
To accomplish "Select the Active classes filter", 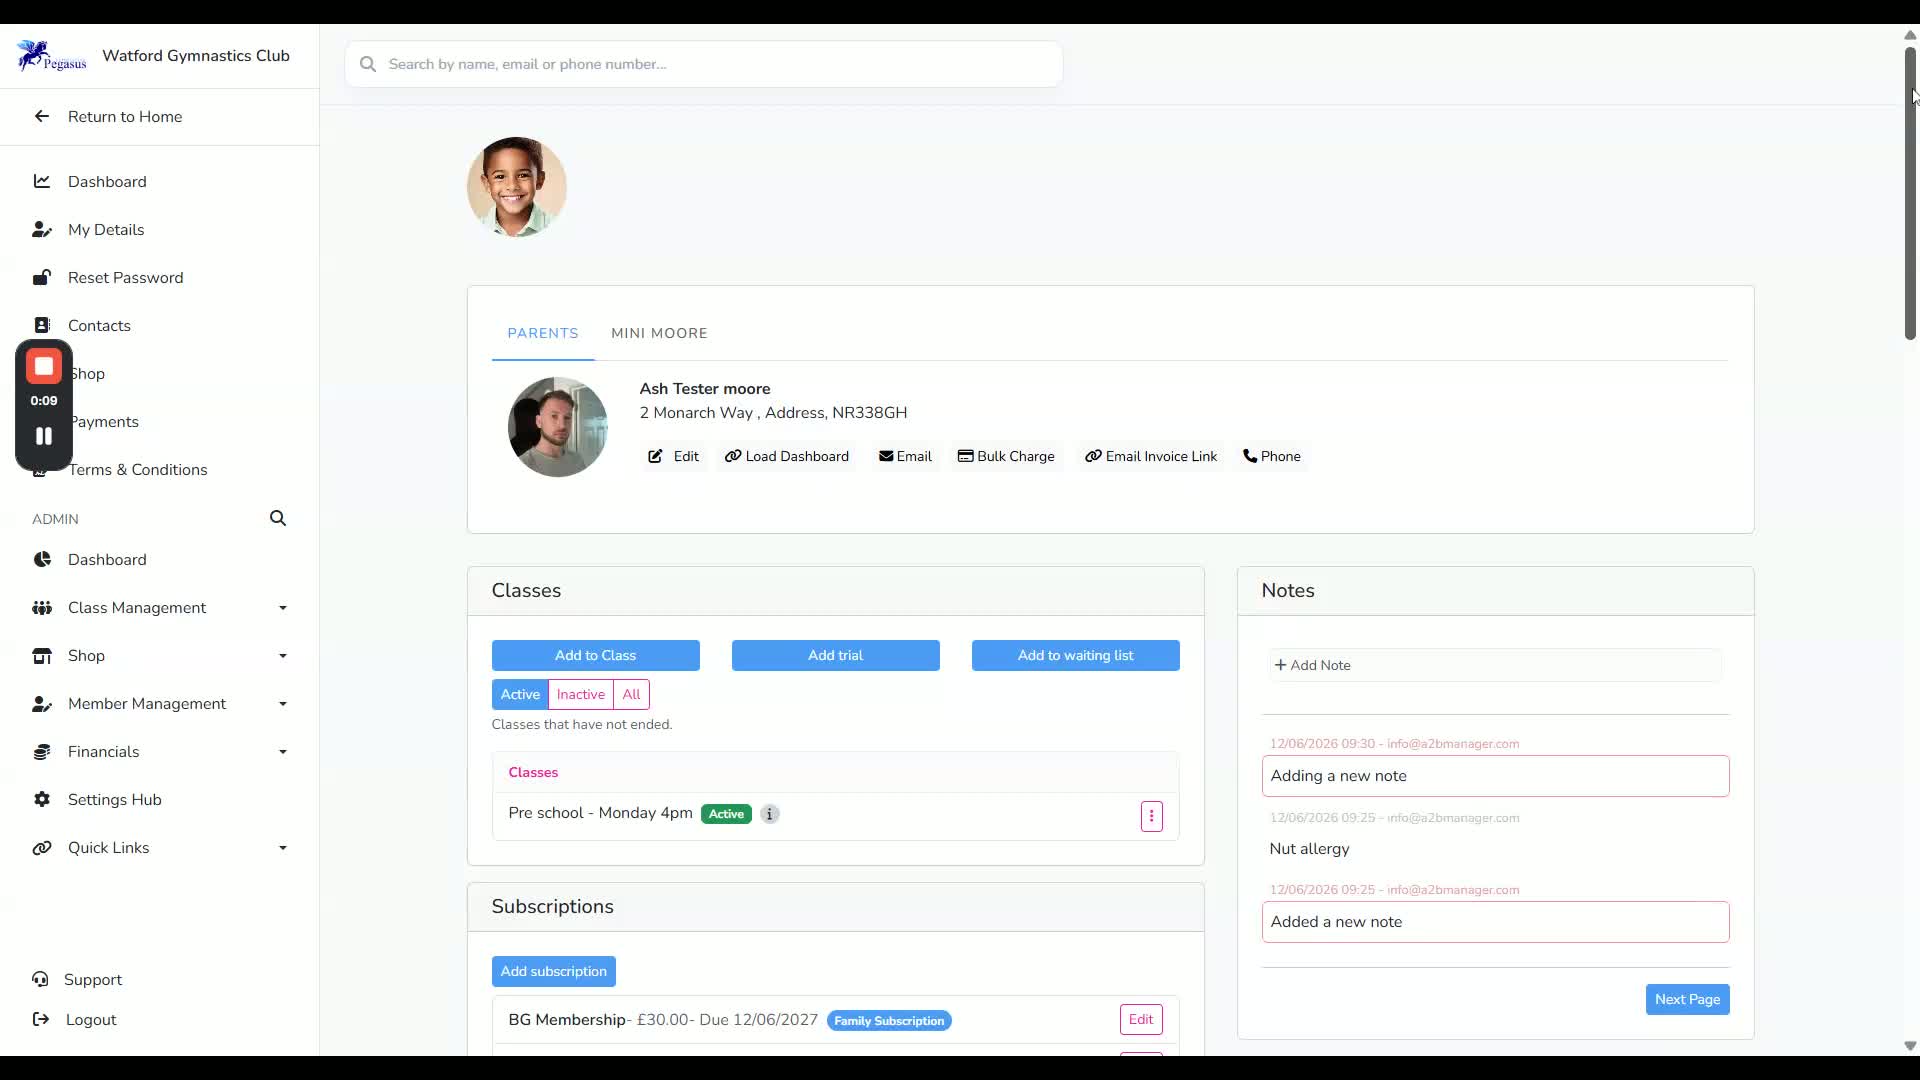I will pos(520,694).
